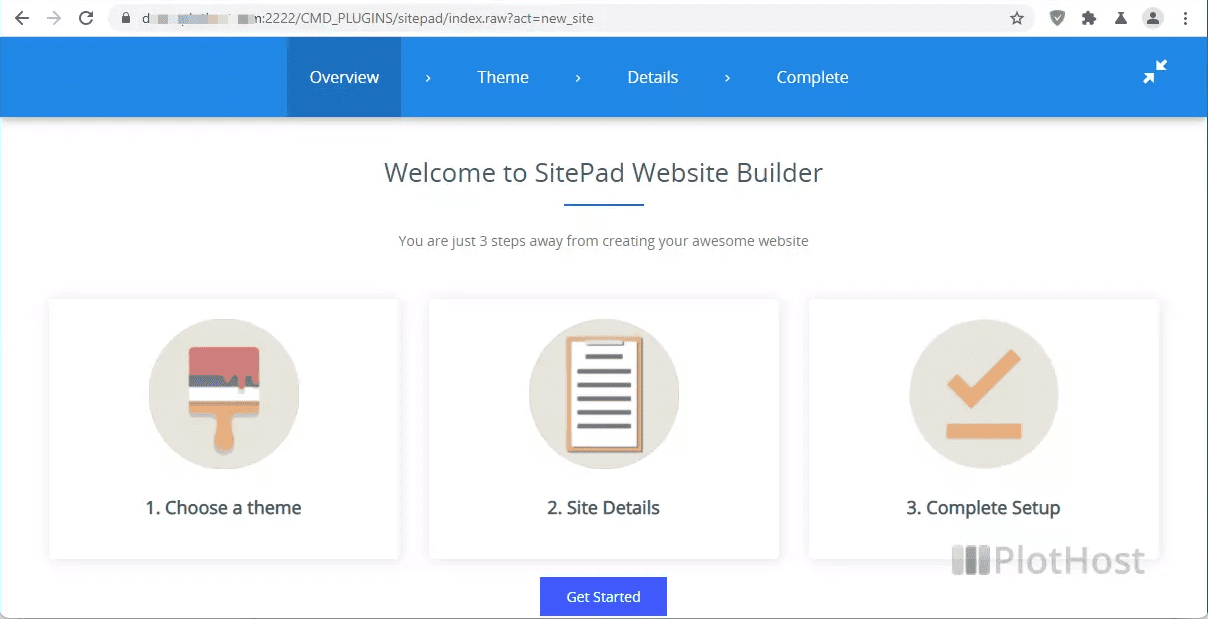Bookmark this page with the star icon
The width and height of the screenshot is (1208, 619).
coord(1017,18)
